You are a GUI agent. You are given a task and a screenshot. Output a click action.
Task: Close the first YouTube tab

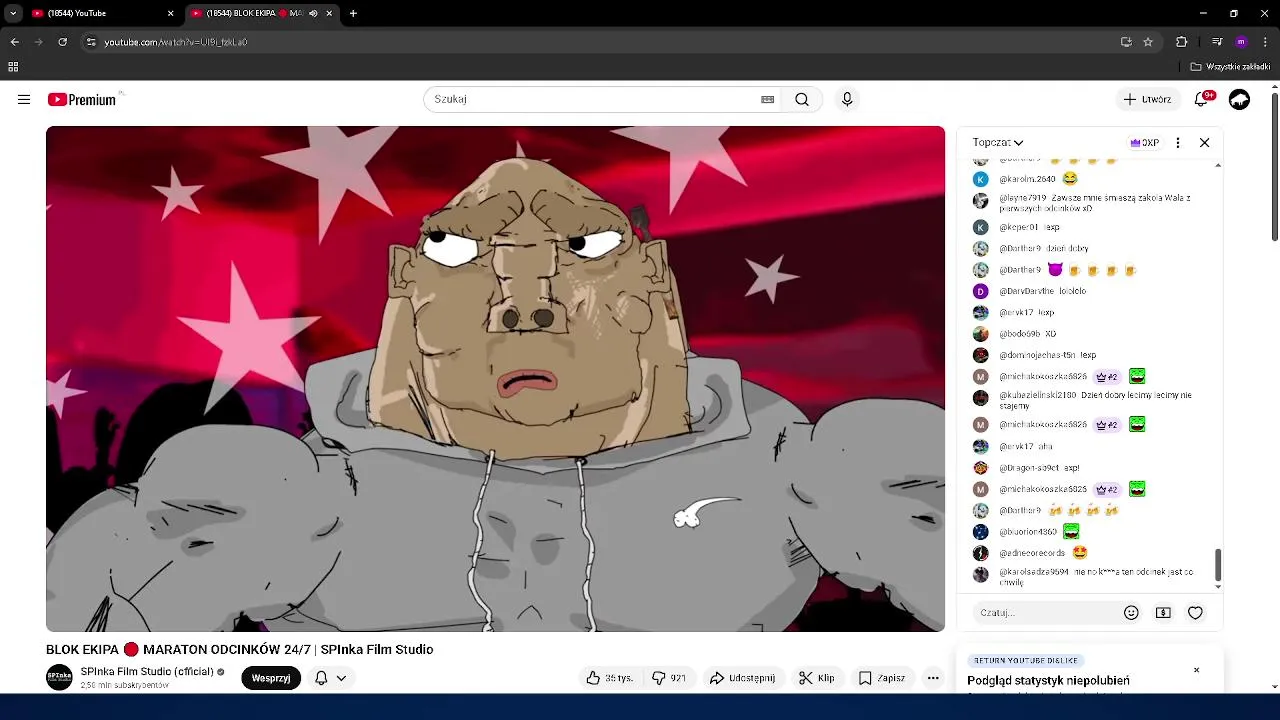pos(170,13)
